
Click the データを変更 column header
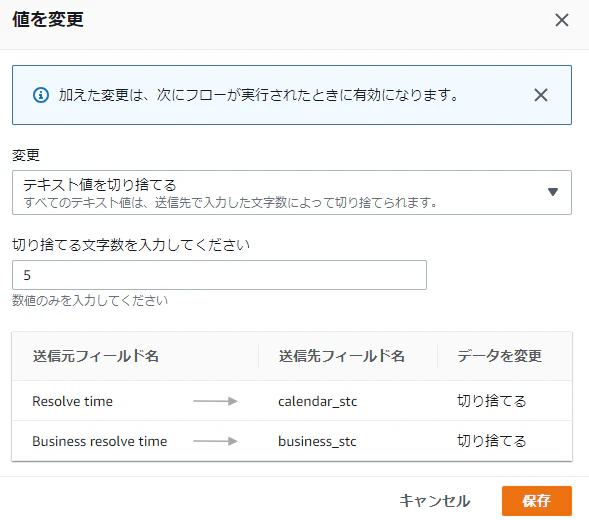(499, 356)
